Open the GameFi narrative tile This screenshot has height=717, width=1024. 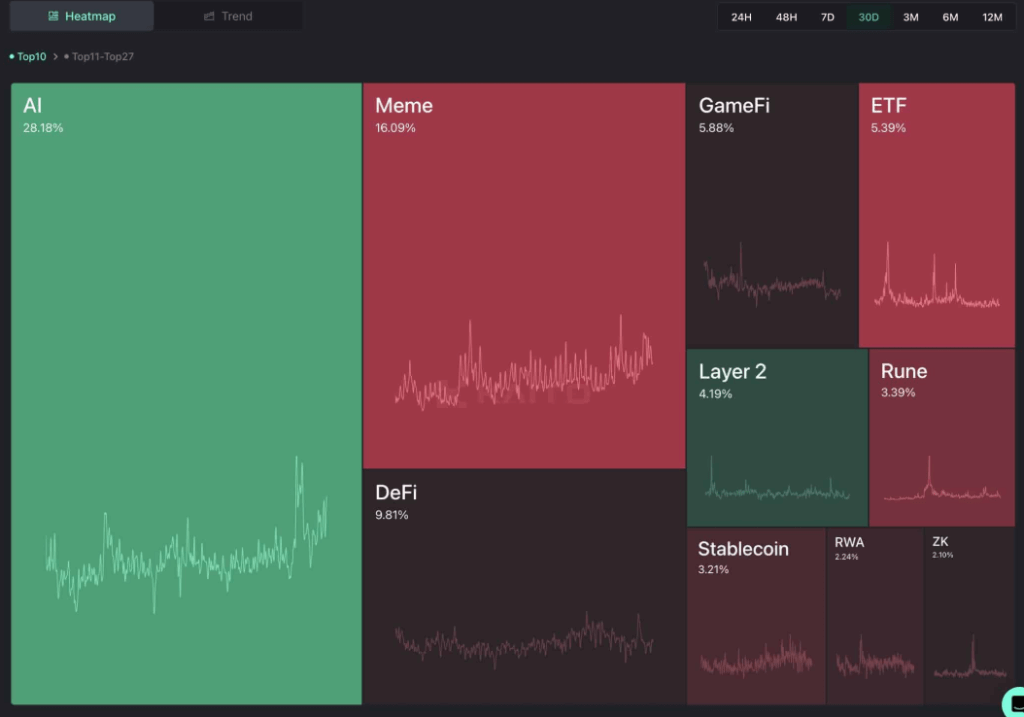tap(772, 215)
